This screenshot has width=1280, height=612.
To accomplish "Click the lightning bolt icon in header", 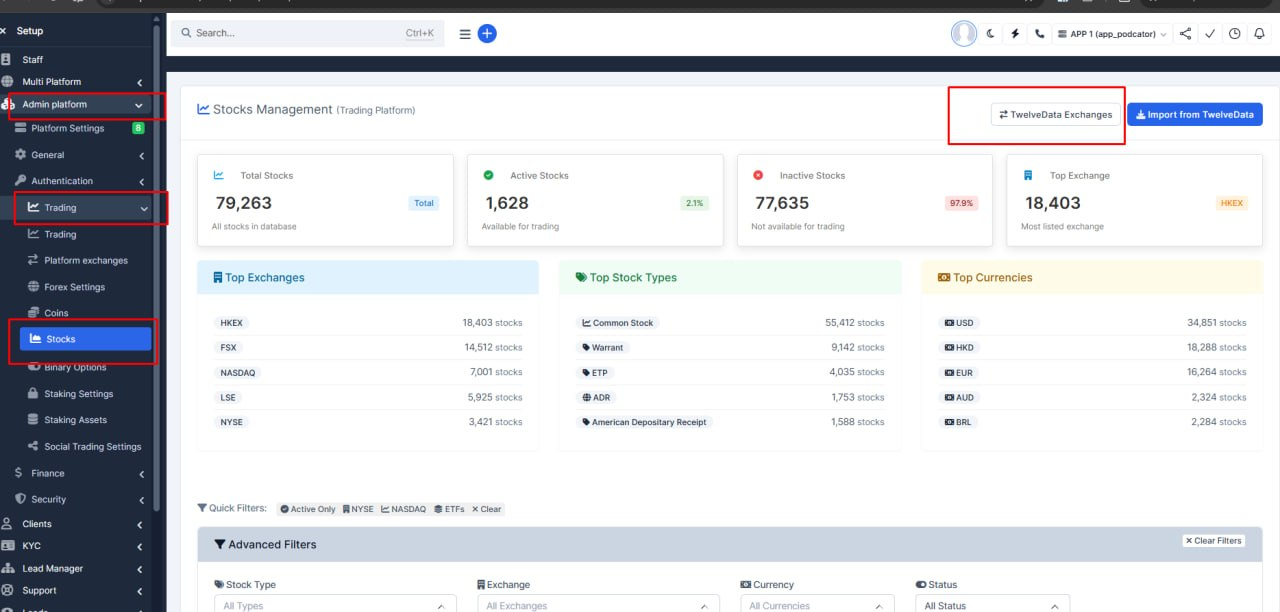I will 1015,33.
